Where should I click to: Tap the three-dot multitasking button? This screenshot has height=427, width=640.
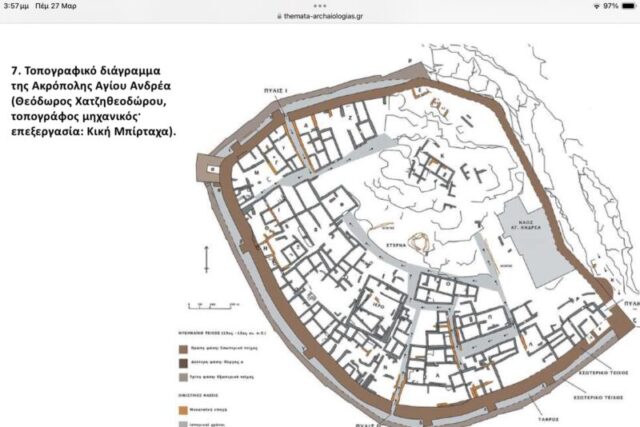(x=320, y=6)
